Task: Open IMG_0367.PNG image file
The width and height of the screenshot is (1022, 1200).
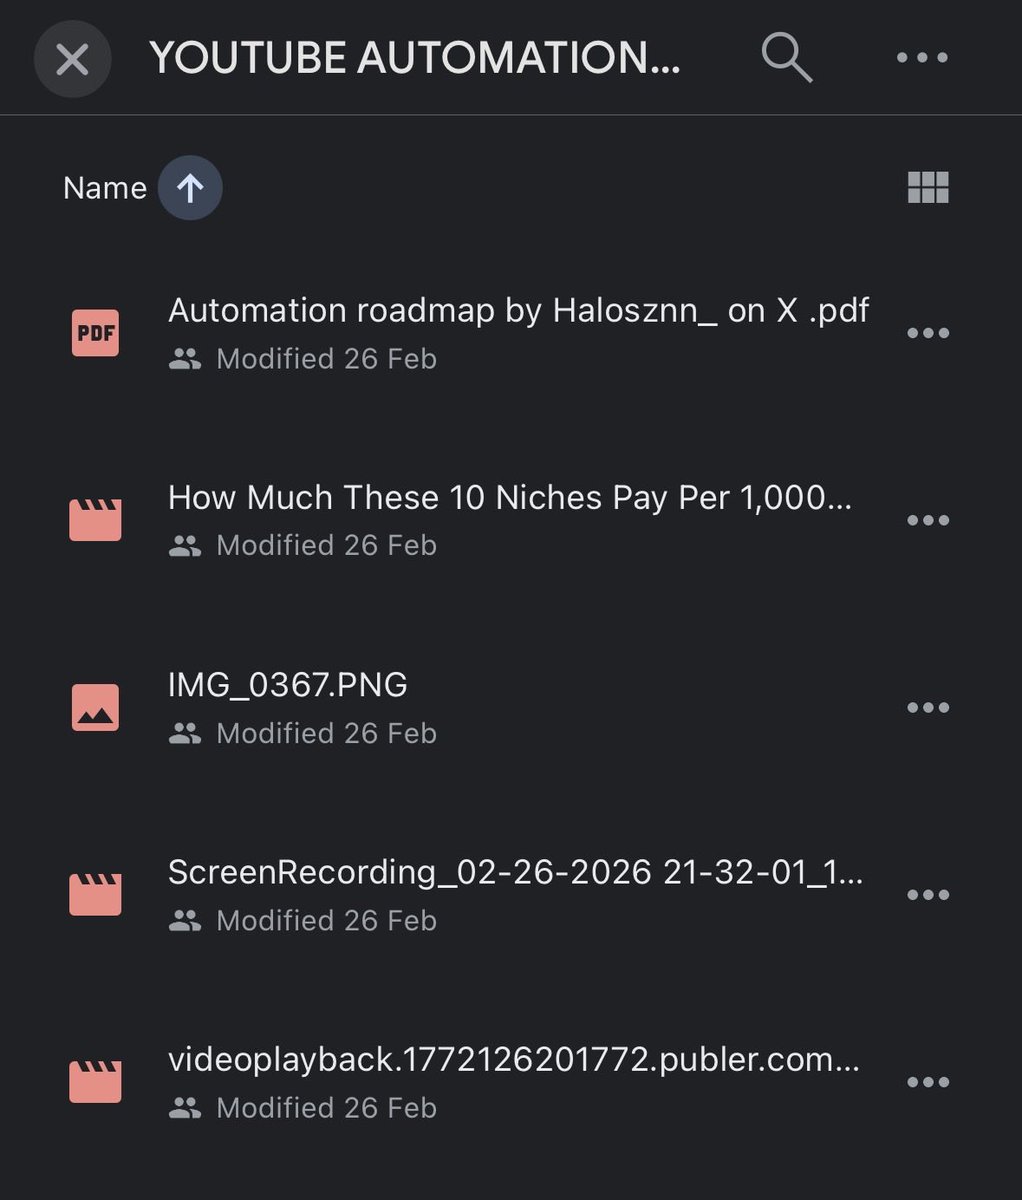Action: pos(288,685)
